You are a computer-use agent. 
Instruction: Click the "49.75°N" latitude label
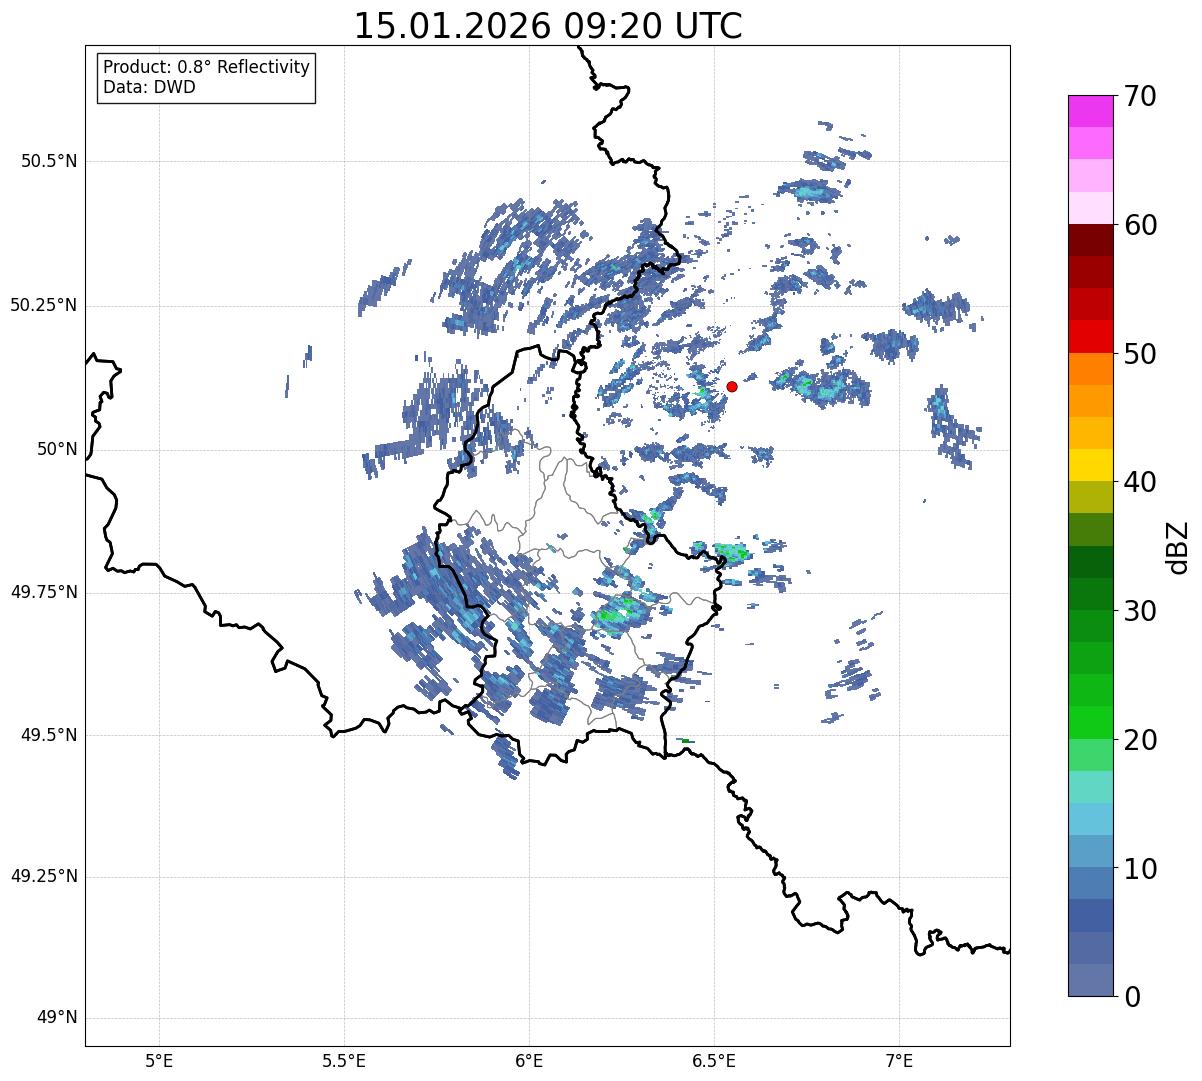(44, 592)
